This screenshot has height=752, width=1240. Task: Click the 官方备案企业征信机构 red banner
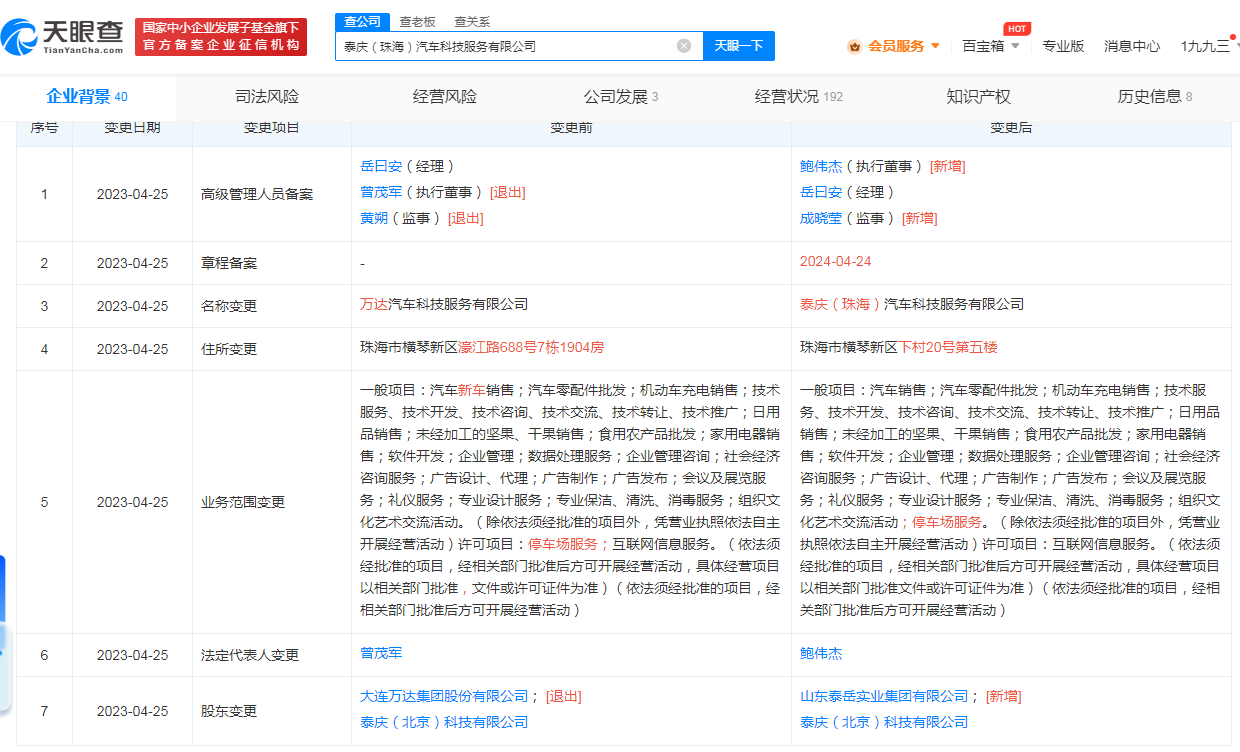point(221,37)
